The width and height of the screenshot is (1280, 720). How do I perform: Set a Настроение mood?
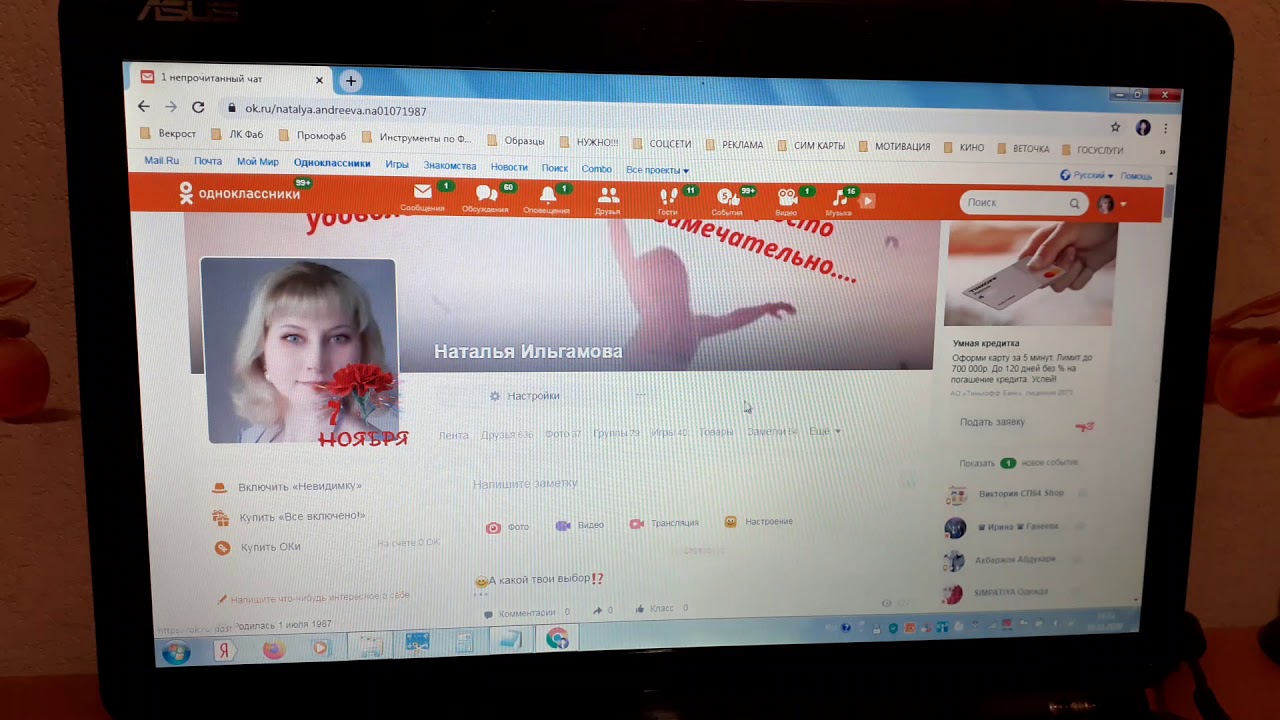759,522
